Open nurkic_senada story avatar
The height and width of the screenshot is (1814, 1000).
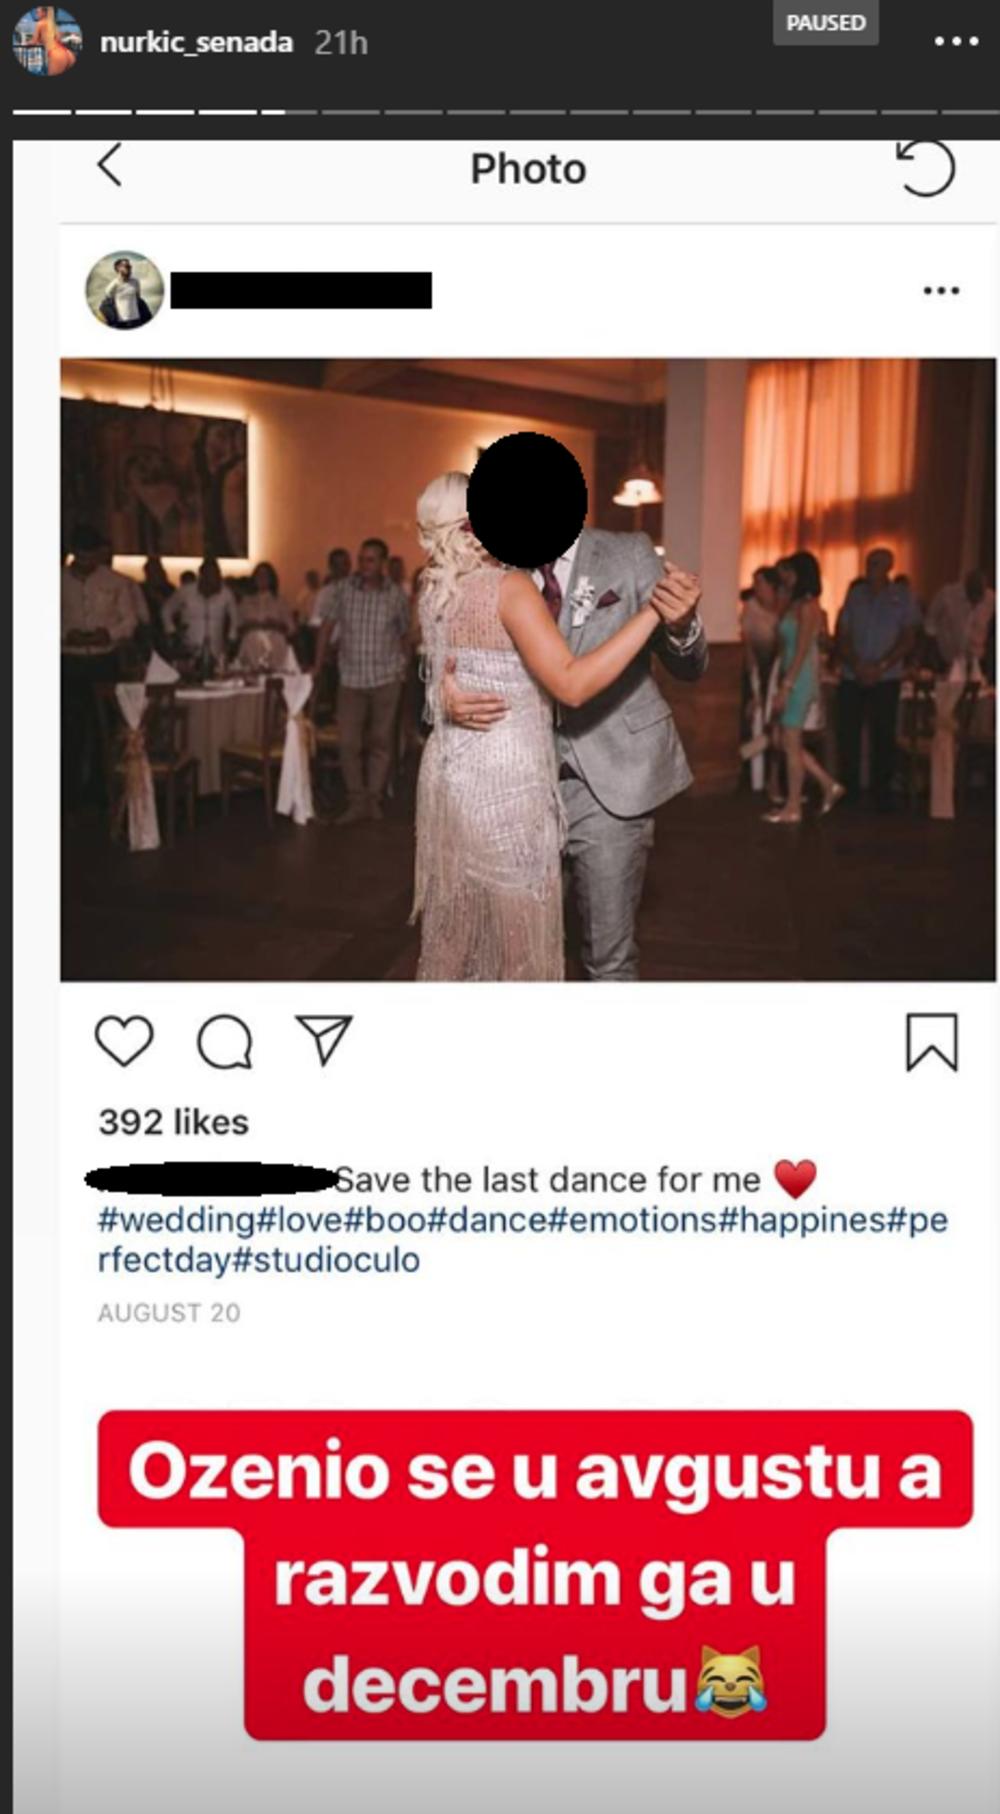(46, 41)
